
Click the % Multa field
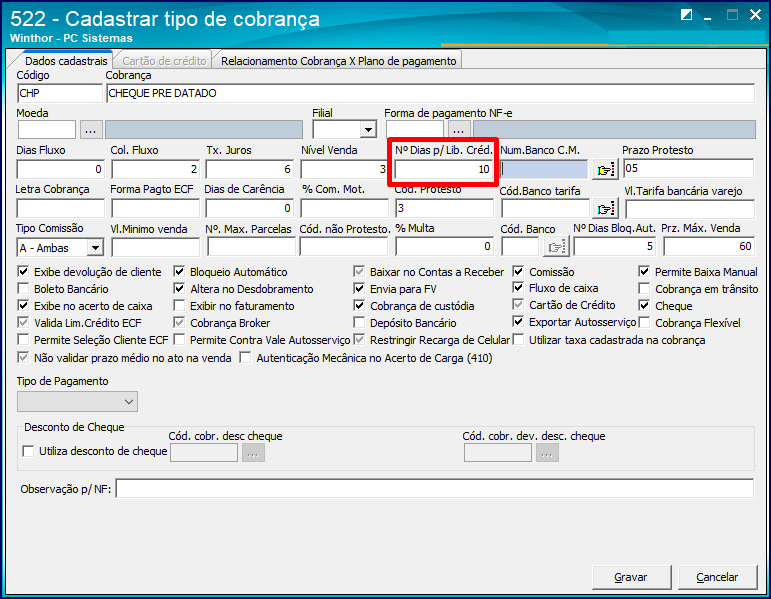click(x=445, y=246)
